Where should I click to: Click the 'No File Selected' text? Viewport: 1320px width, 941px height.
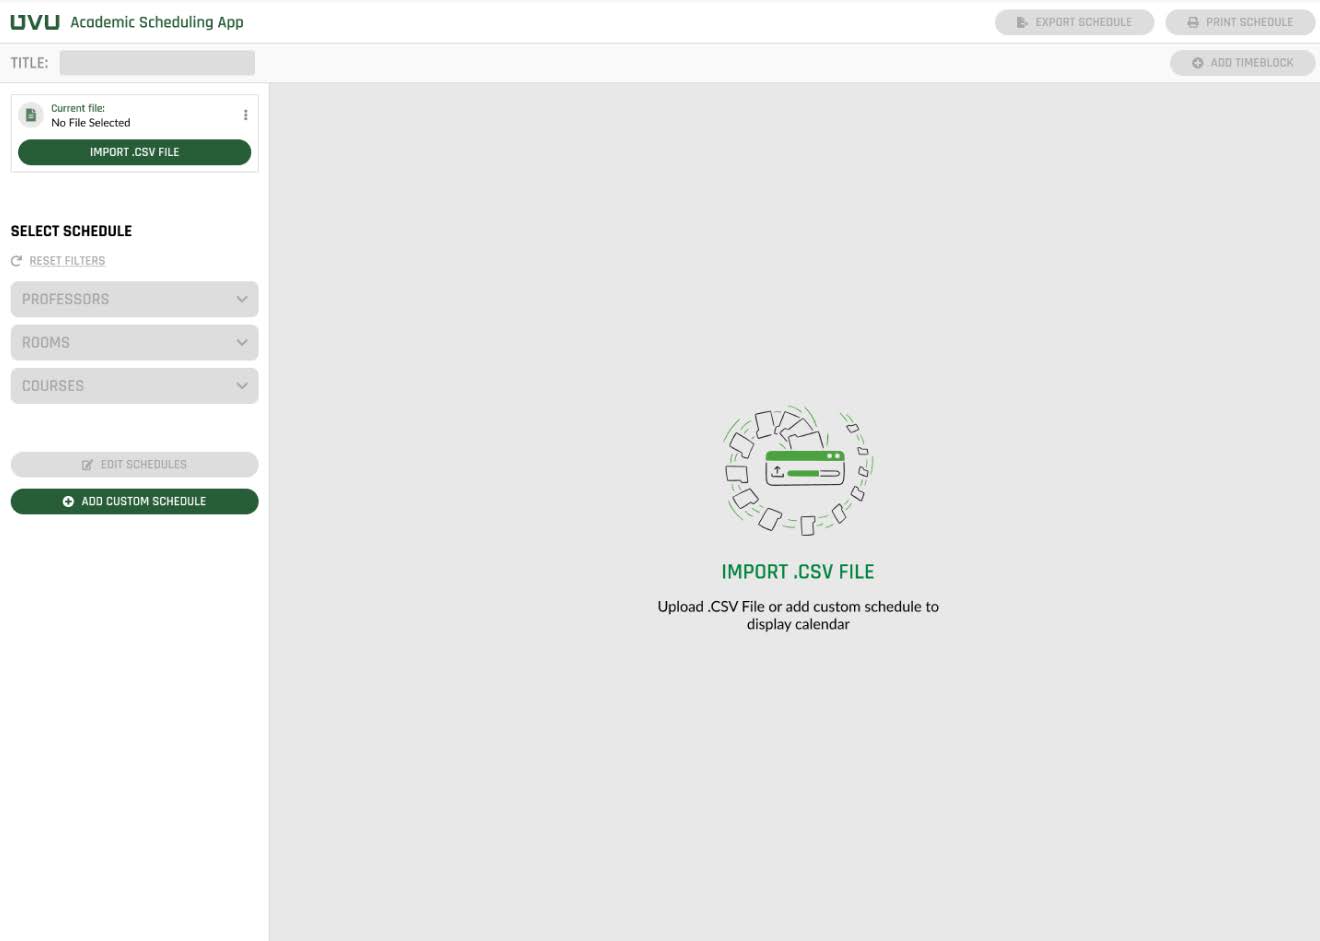coord(91,123)
